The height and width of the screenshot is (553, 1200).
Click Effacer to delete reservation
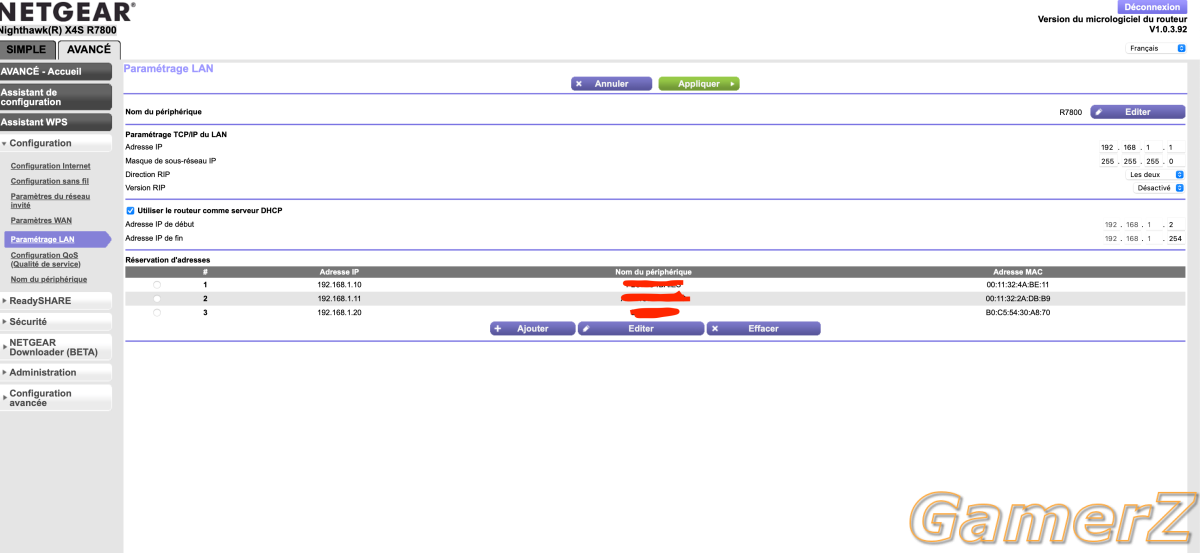763,328
